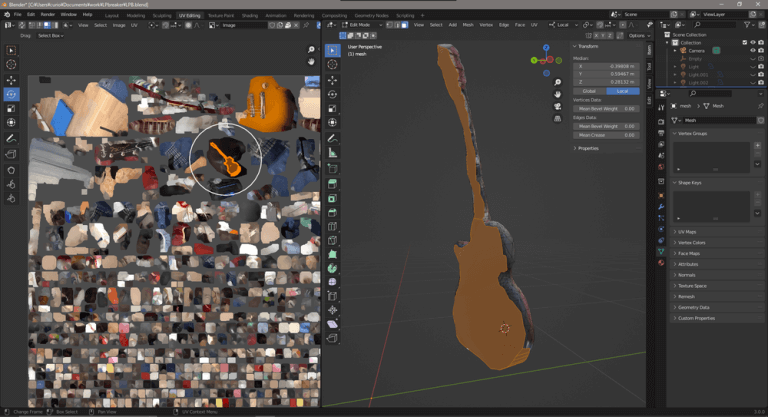Adjust the Mean Crease slider
The width and height of the screenshot is (768, 417).
click(606, 135)
